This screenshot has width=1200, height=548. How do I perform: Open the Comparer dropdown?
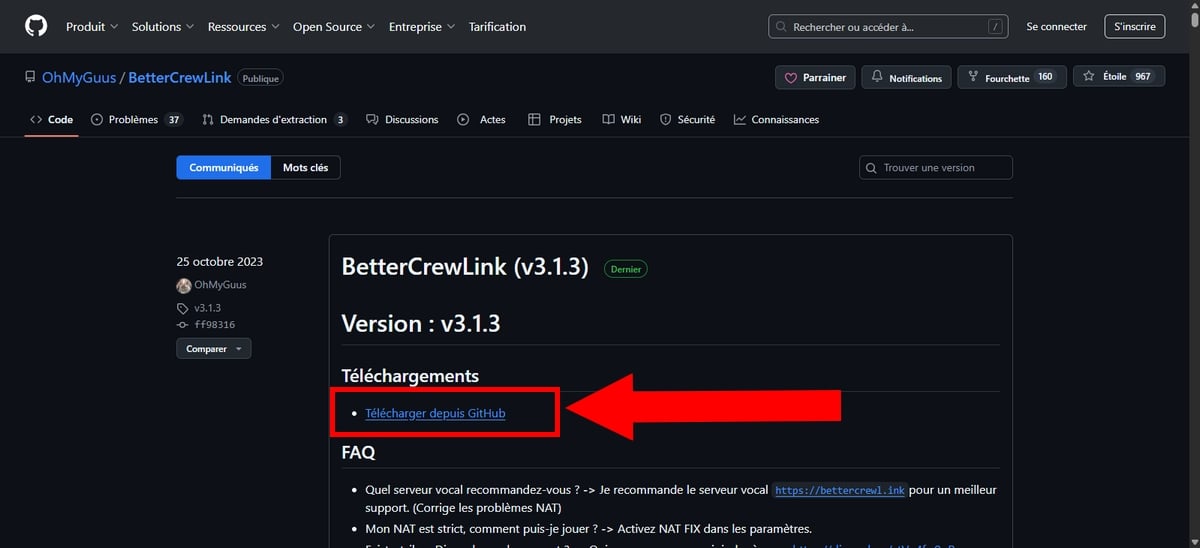tap(214, 349)
